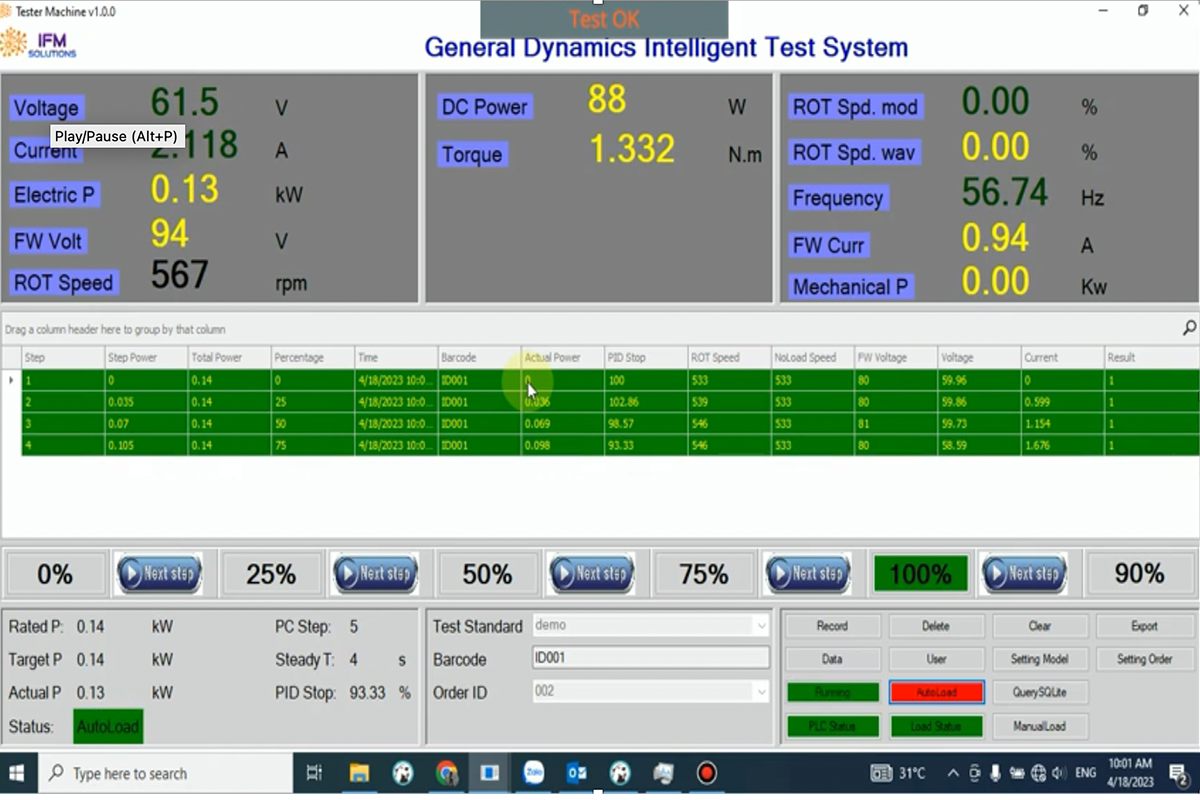Click the microphone tray icon
Viewport: 1200px width, 800px height.
point(995,773)
